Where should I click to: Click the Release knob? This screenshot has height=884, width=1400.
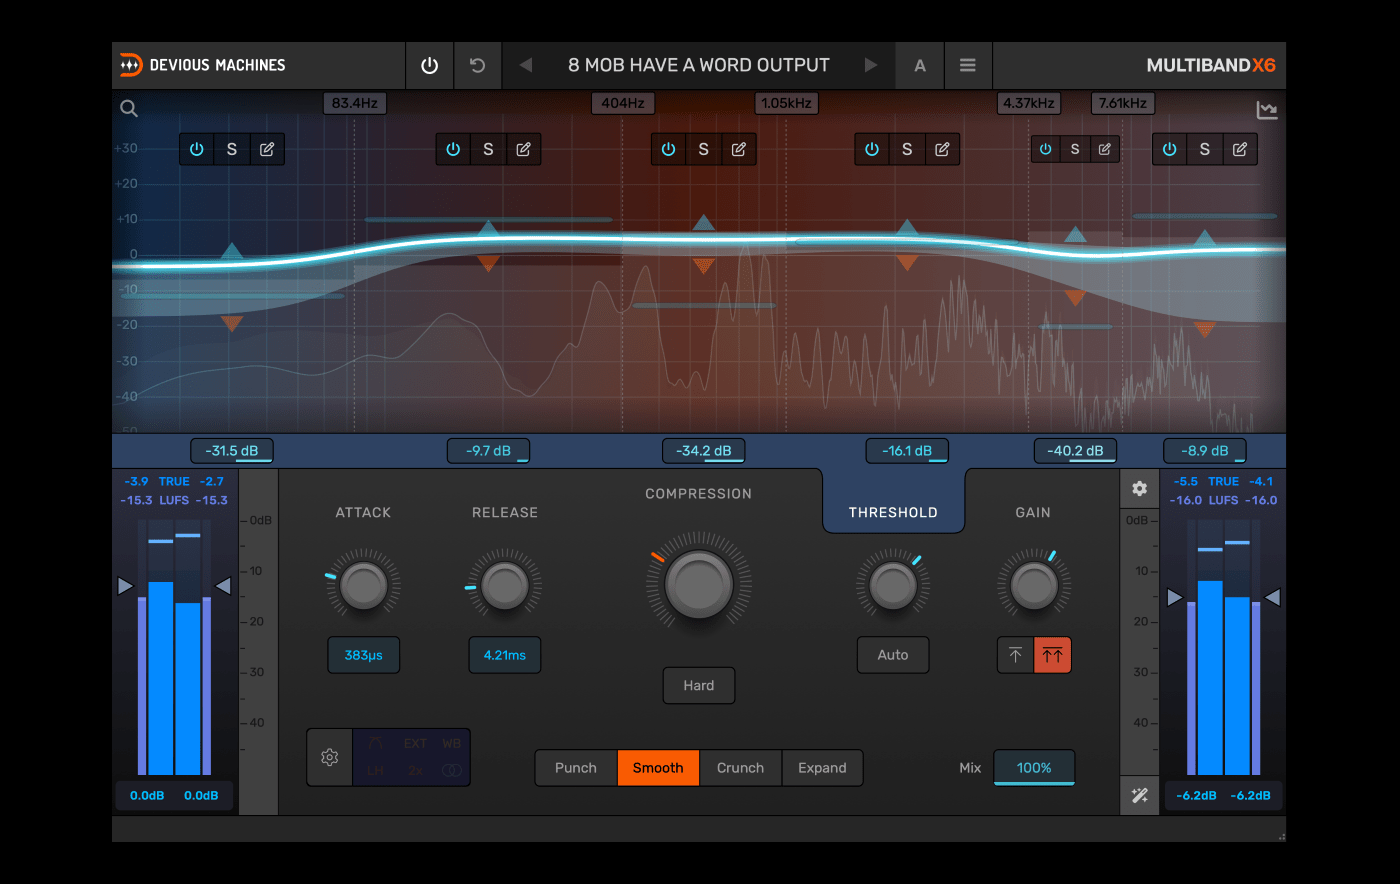coord(505,586)
